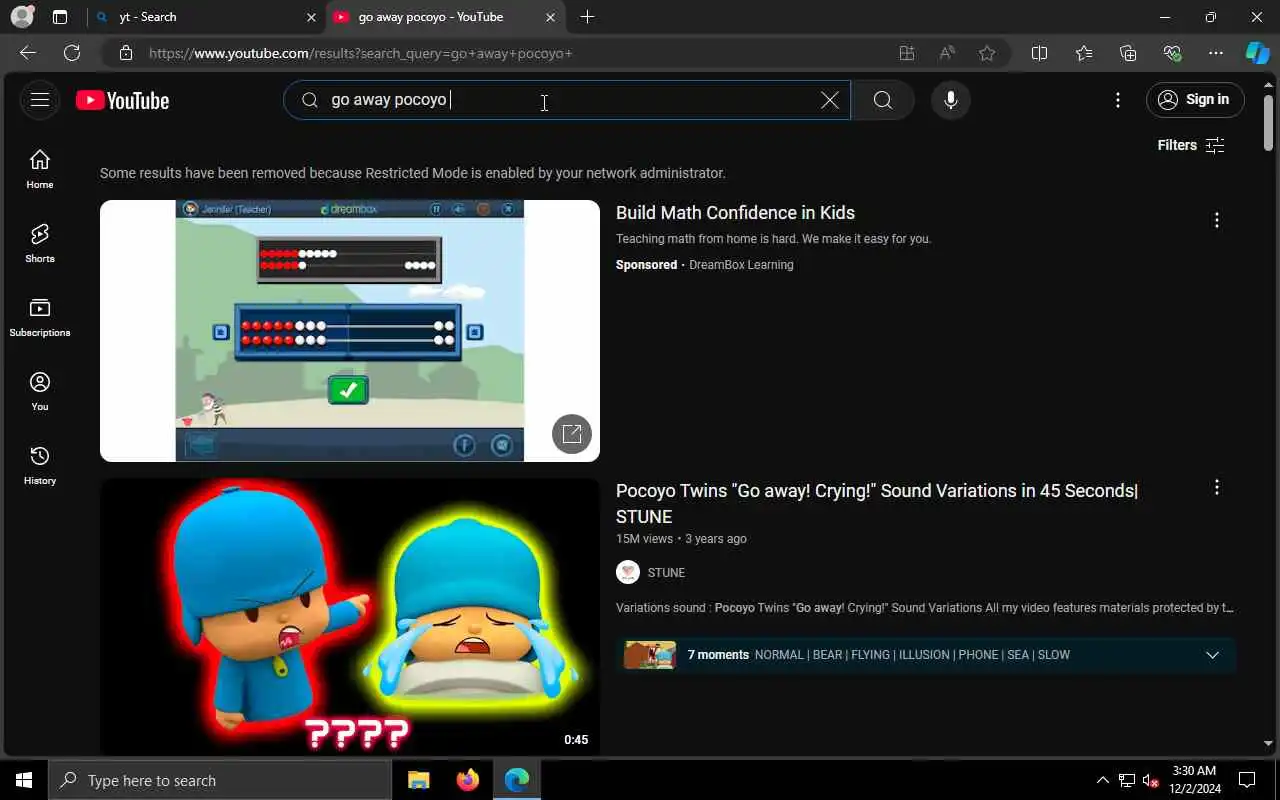
Task: Show hidden system tray icons
Action: coord(1103,780)
